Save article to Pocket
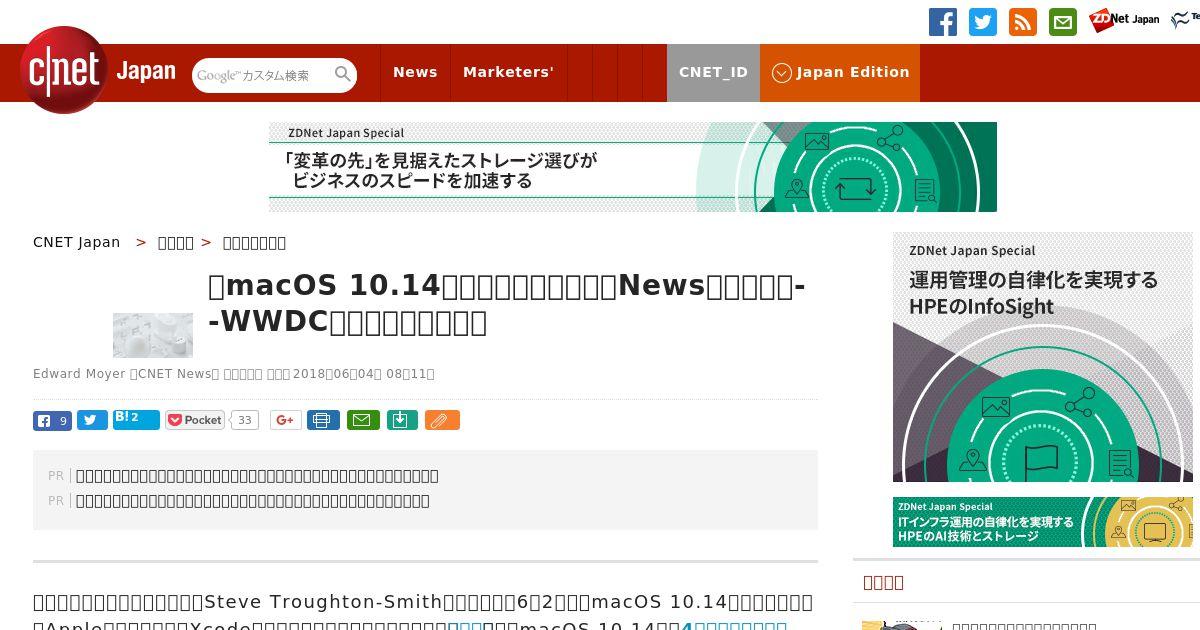 [x=195, y=420]
